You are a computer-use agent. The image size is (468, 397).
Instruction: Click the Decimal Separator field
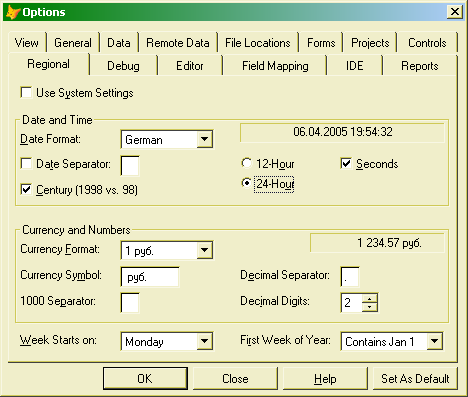point(350,277)
